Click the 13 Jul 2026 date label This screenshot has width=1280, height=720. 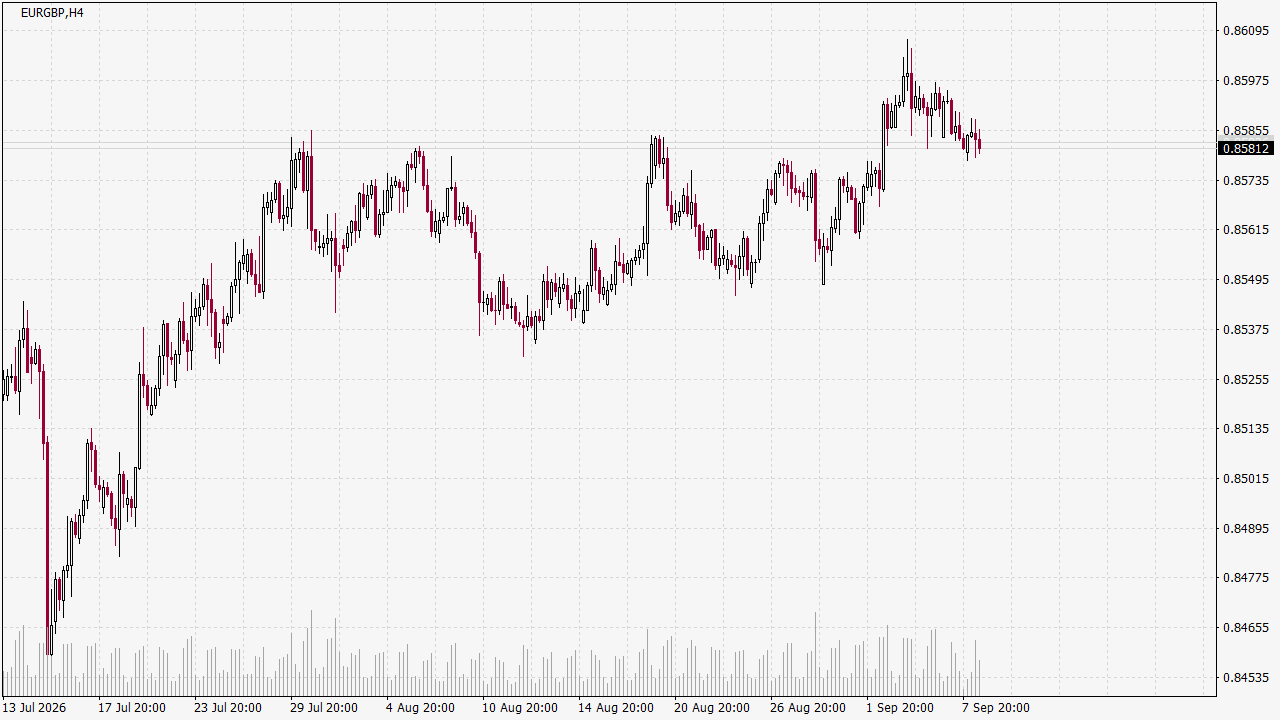(34, 708)
